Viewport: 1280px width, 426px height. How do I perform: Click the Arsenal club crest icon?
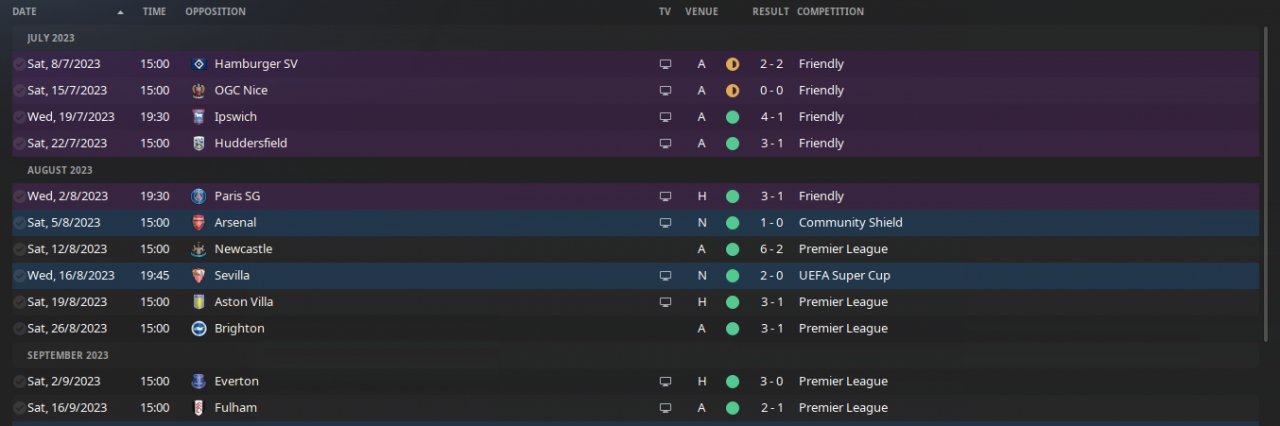click(198, 223)
